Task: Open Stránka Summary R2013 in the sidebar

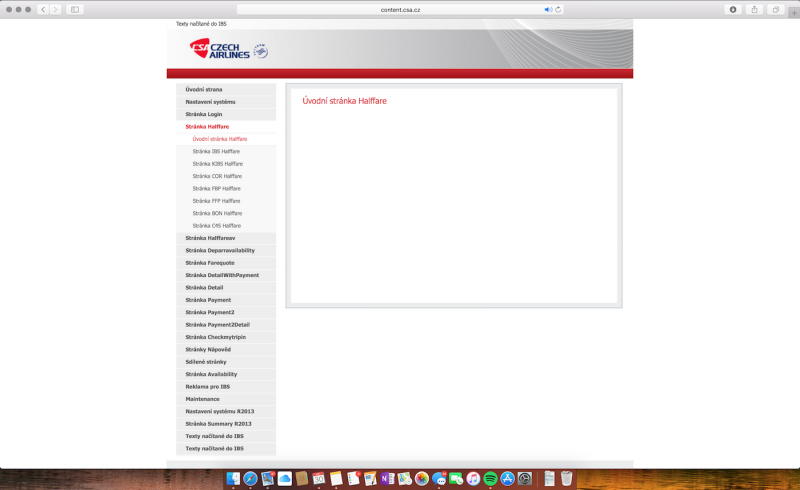Action: 226,424
